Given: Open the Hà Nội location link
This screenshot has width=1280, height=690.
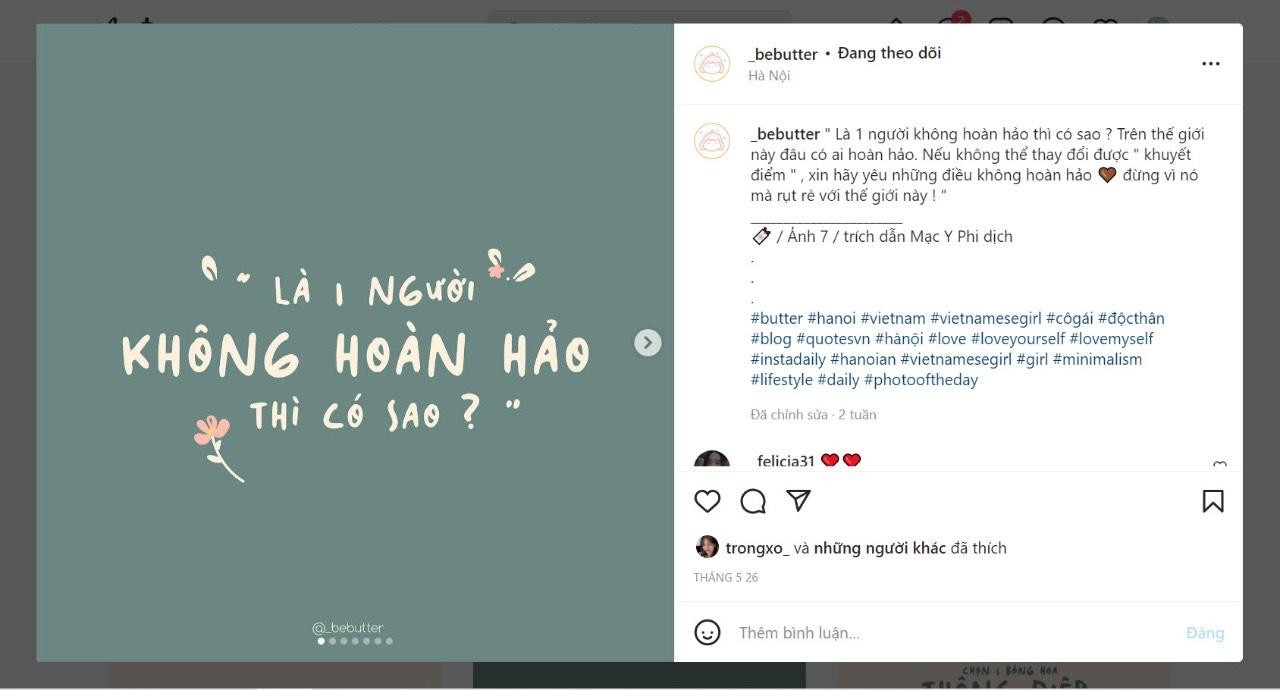Looking at the screenshot, I should pos(768,76).
